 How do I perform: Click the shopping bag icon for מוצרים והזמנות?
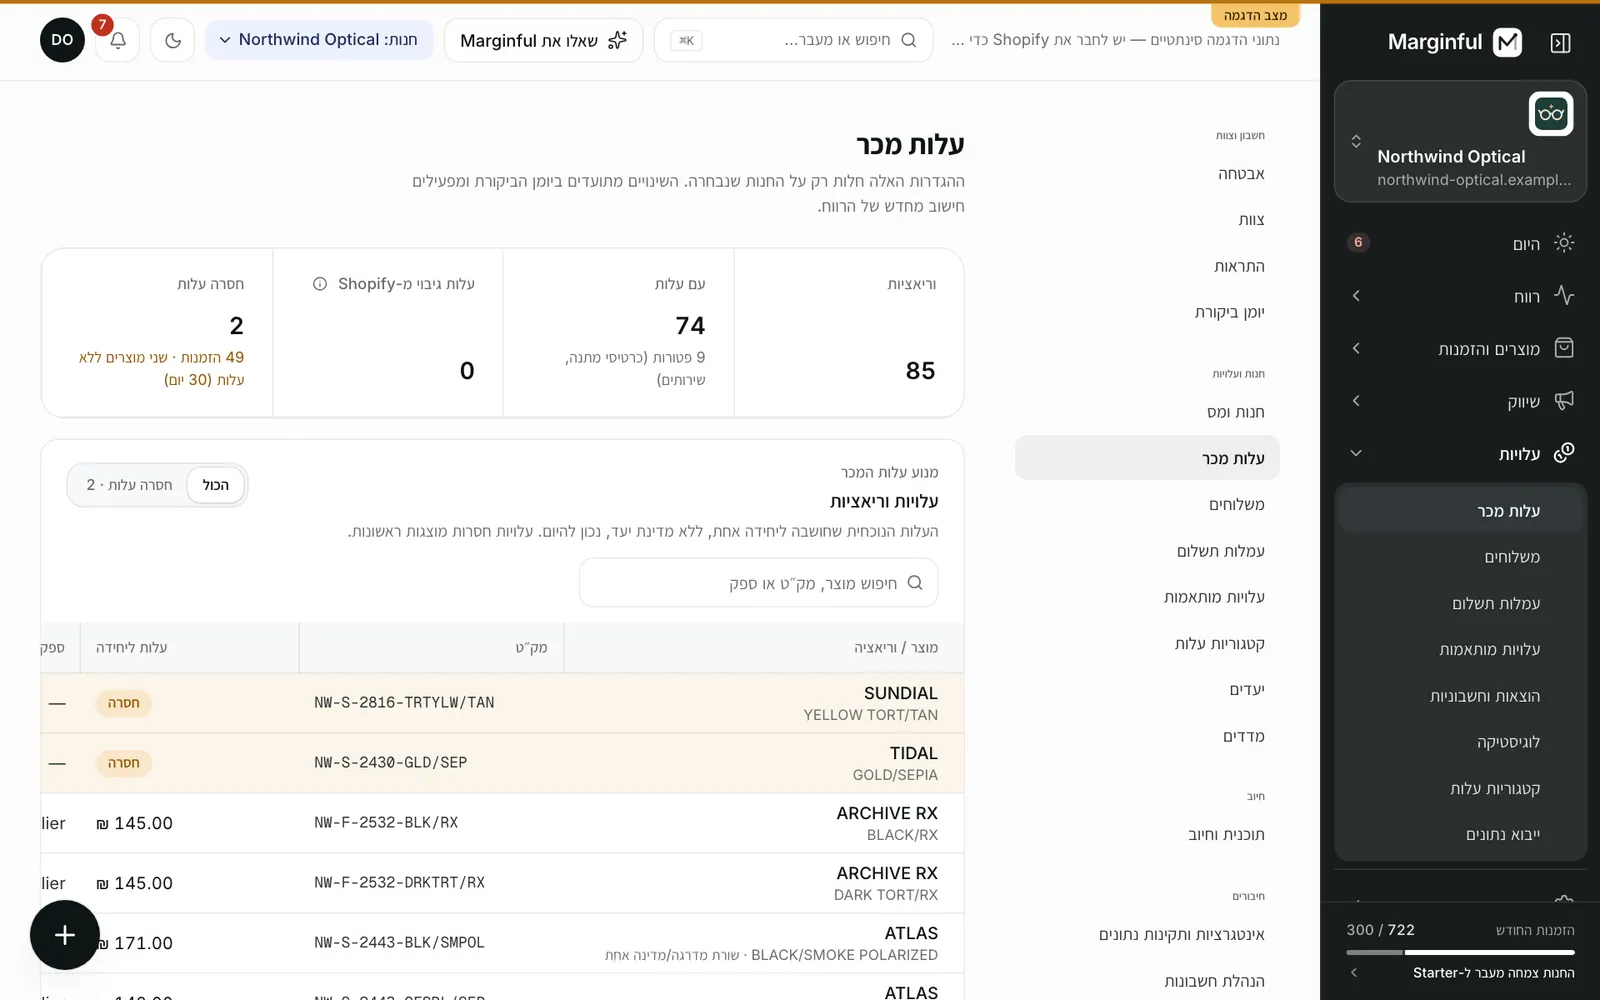click(1564, 348)
